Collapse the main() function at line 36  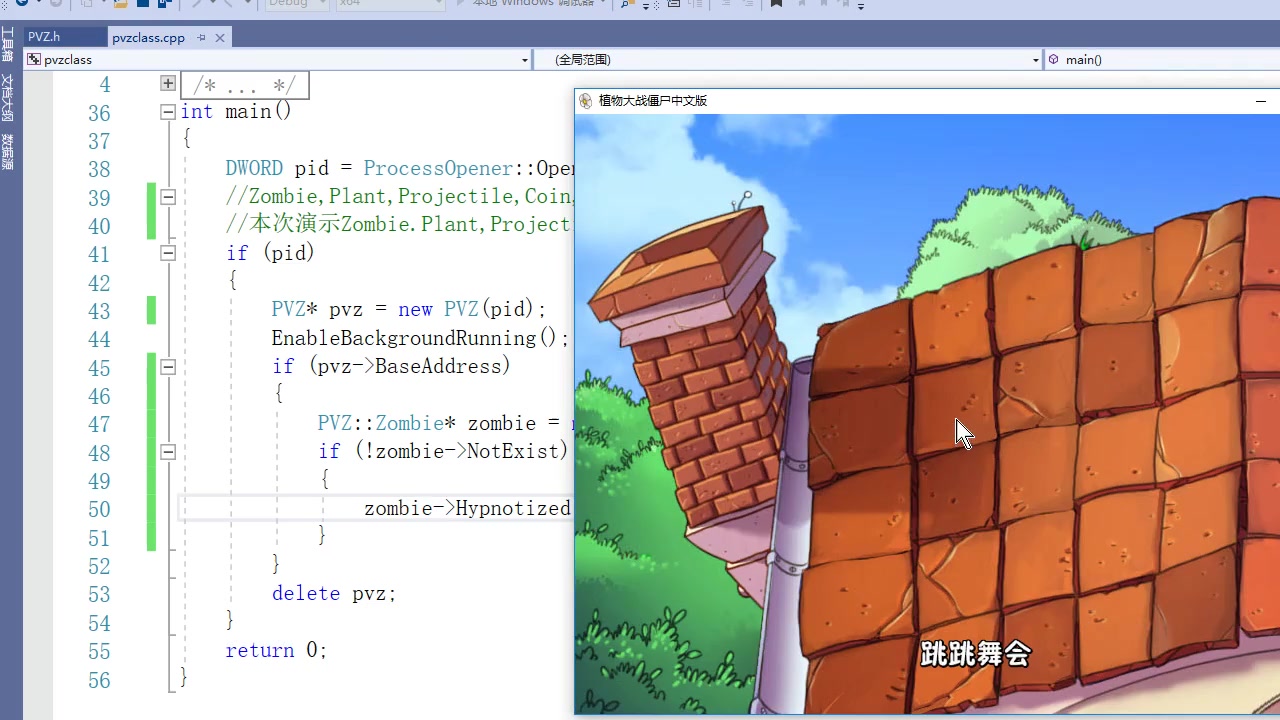click(x=168, y=112)
